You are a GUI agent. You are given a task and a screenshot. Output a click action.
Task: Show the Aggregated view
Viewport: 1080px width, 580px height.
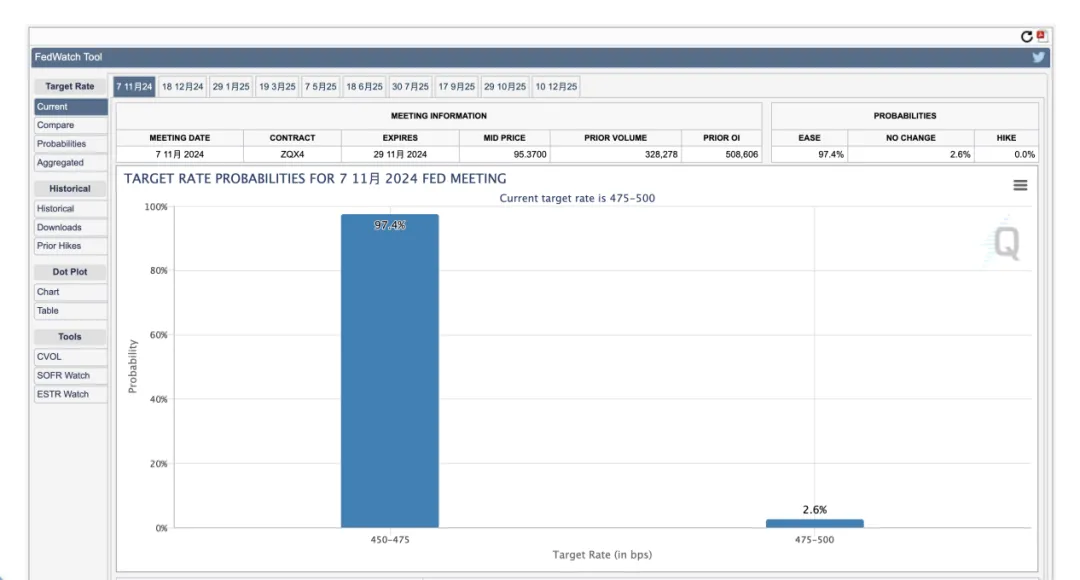click(x=71, y=163)
